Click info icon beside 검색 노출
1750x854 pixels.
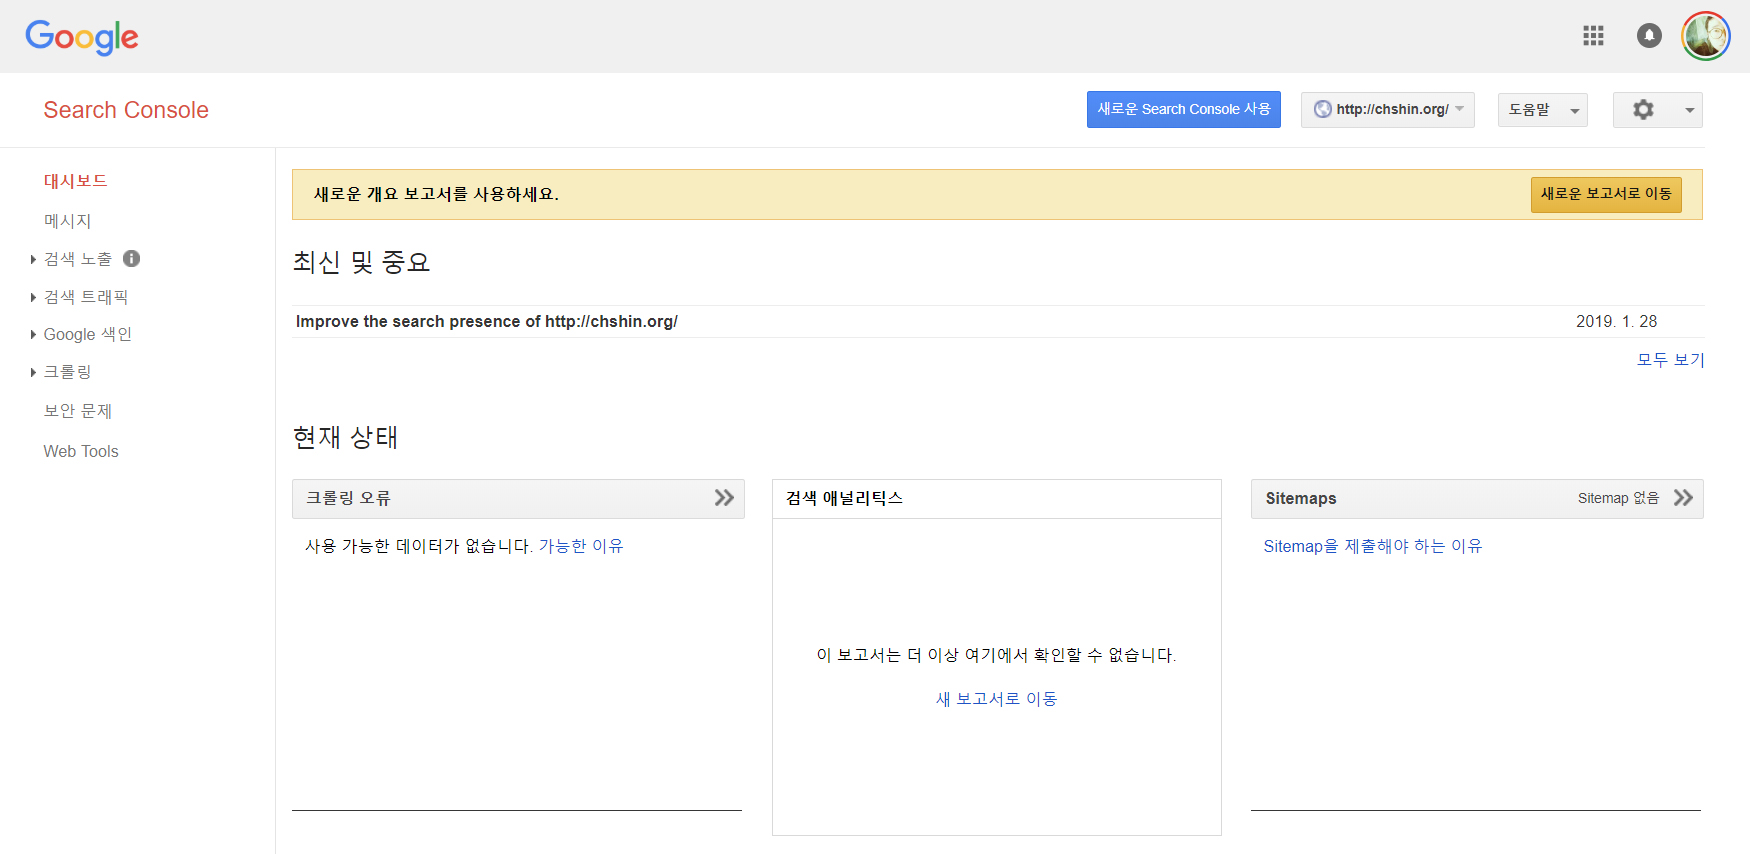pyautogui.click(x=131, y=258)
